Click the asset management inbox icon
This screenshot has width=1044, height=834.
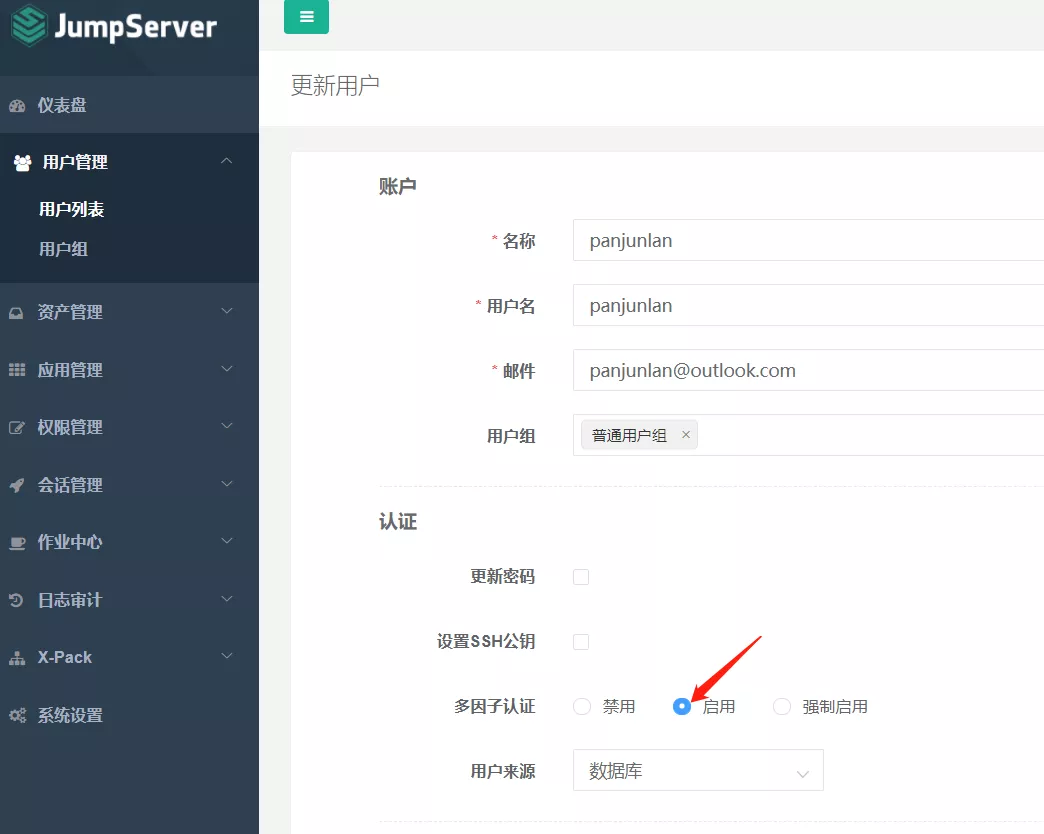click(17, 313)
